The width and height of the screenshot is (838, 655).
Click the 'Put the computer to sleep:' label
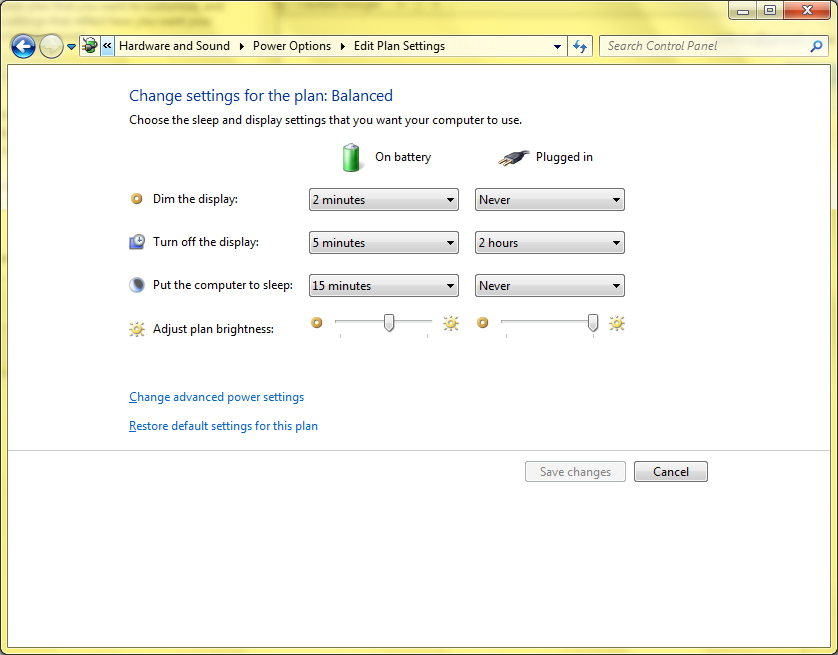pyautogui.click(x=223, y=285)
